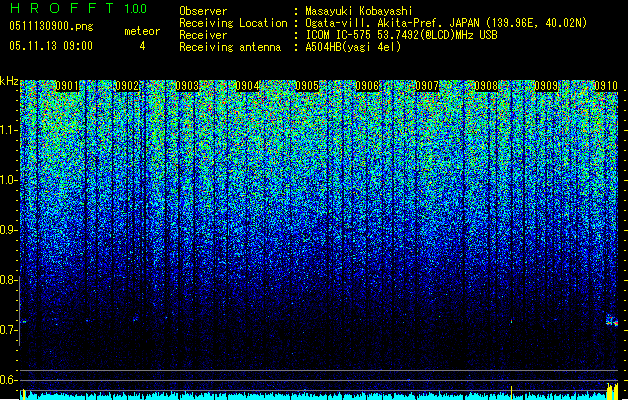Image resolution: width=629 pixels, height=400 pixels.
Task: Click the 0910 time marker
Action: [606, 86]
